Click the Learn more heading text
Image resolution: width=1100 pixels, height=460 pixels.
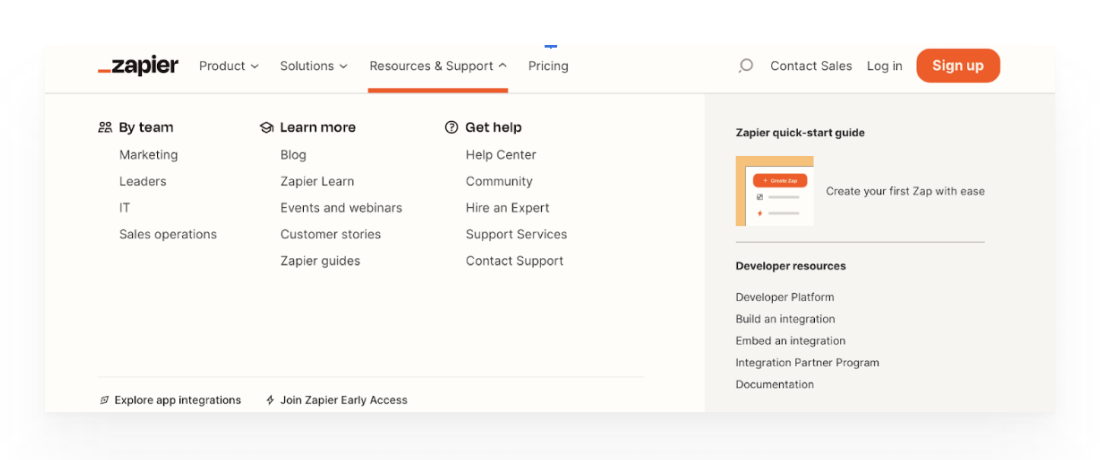(318, 128)
